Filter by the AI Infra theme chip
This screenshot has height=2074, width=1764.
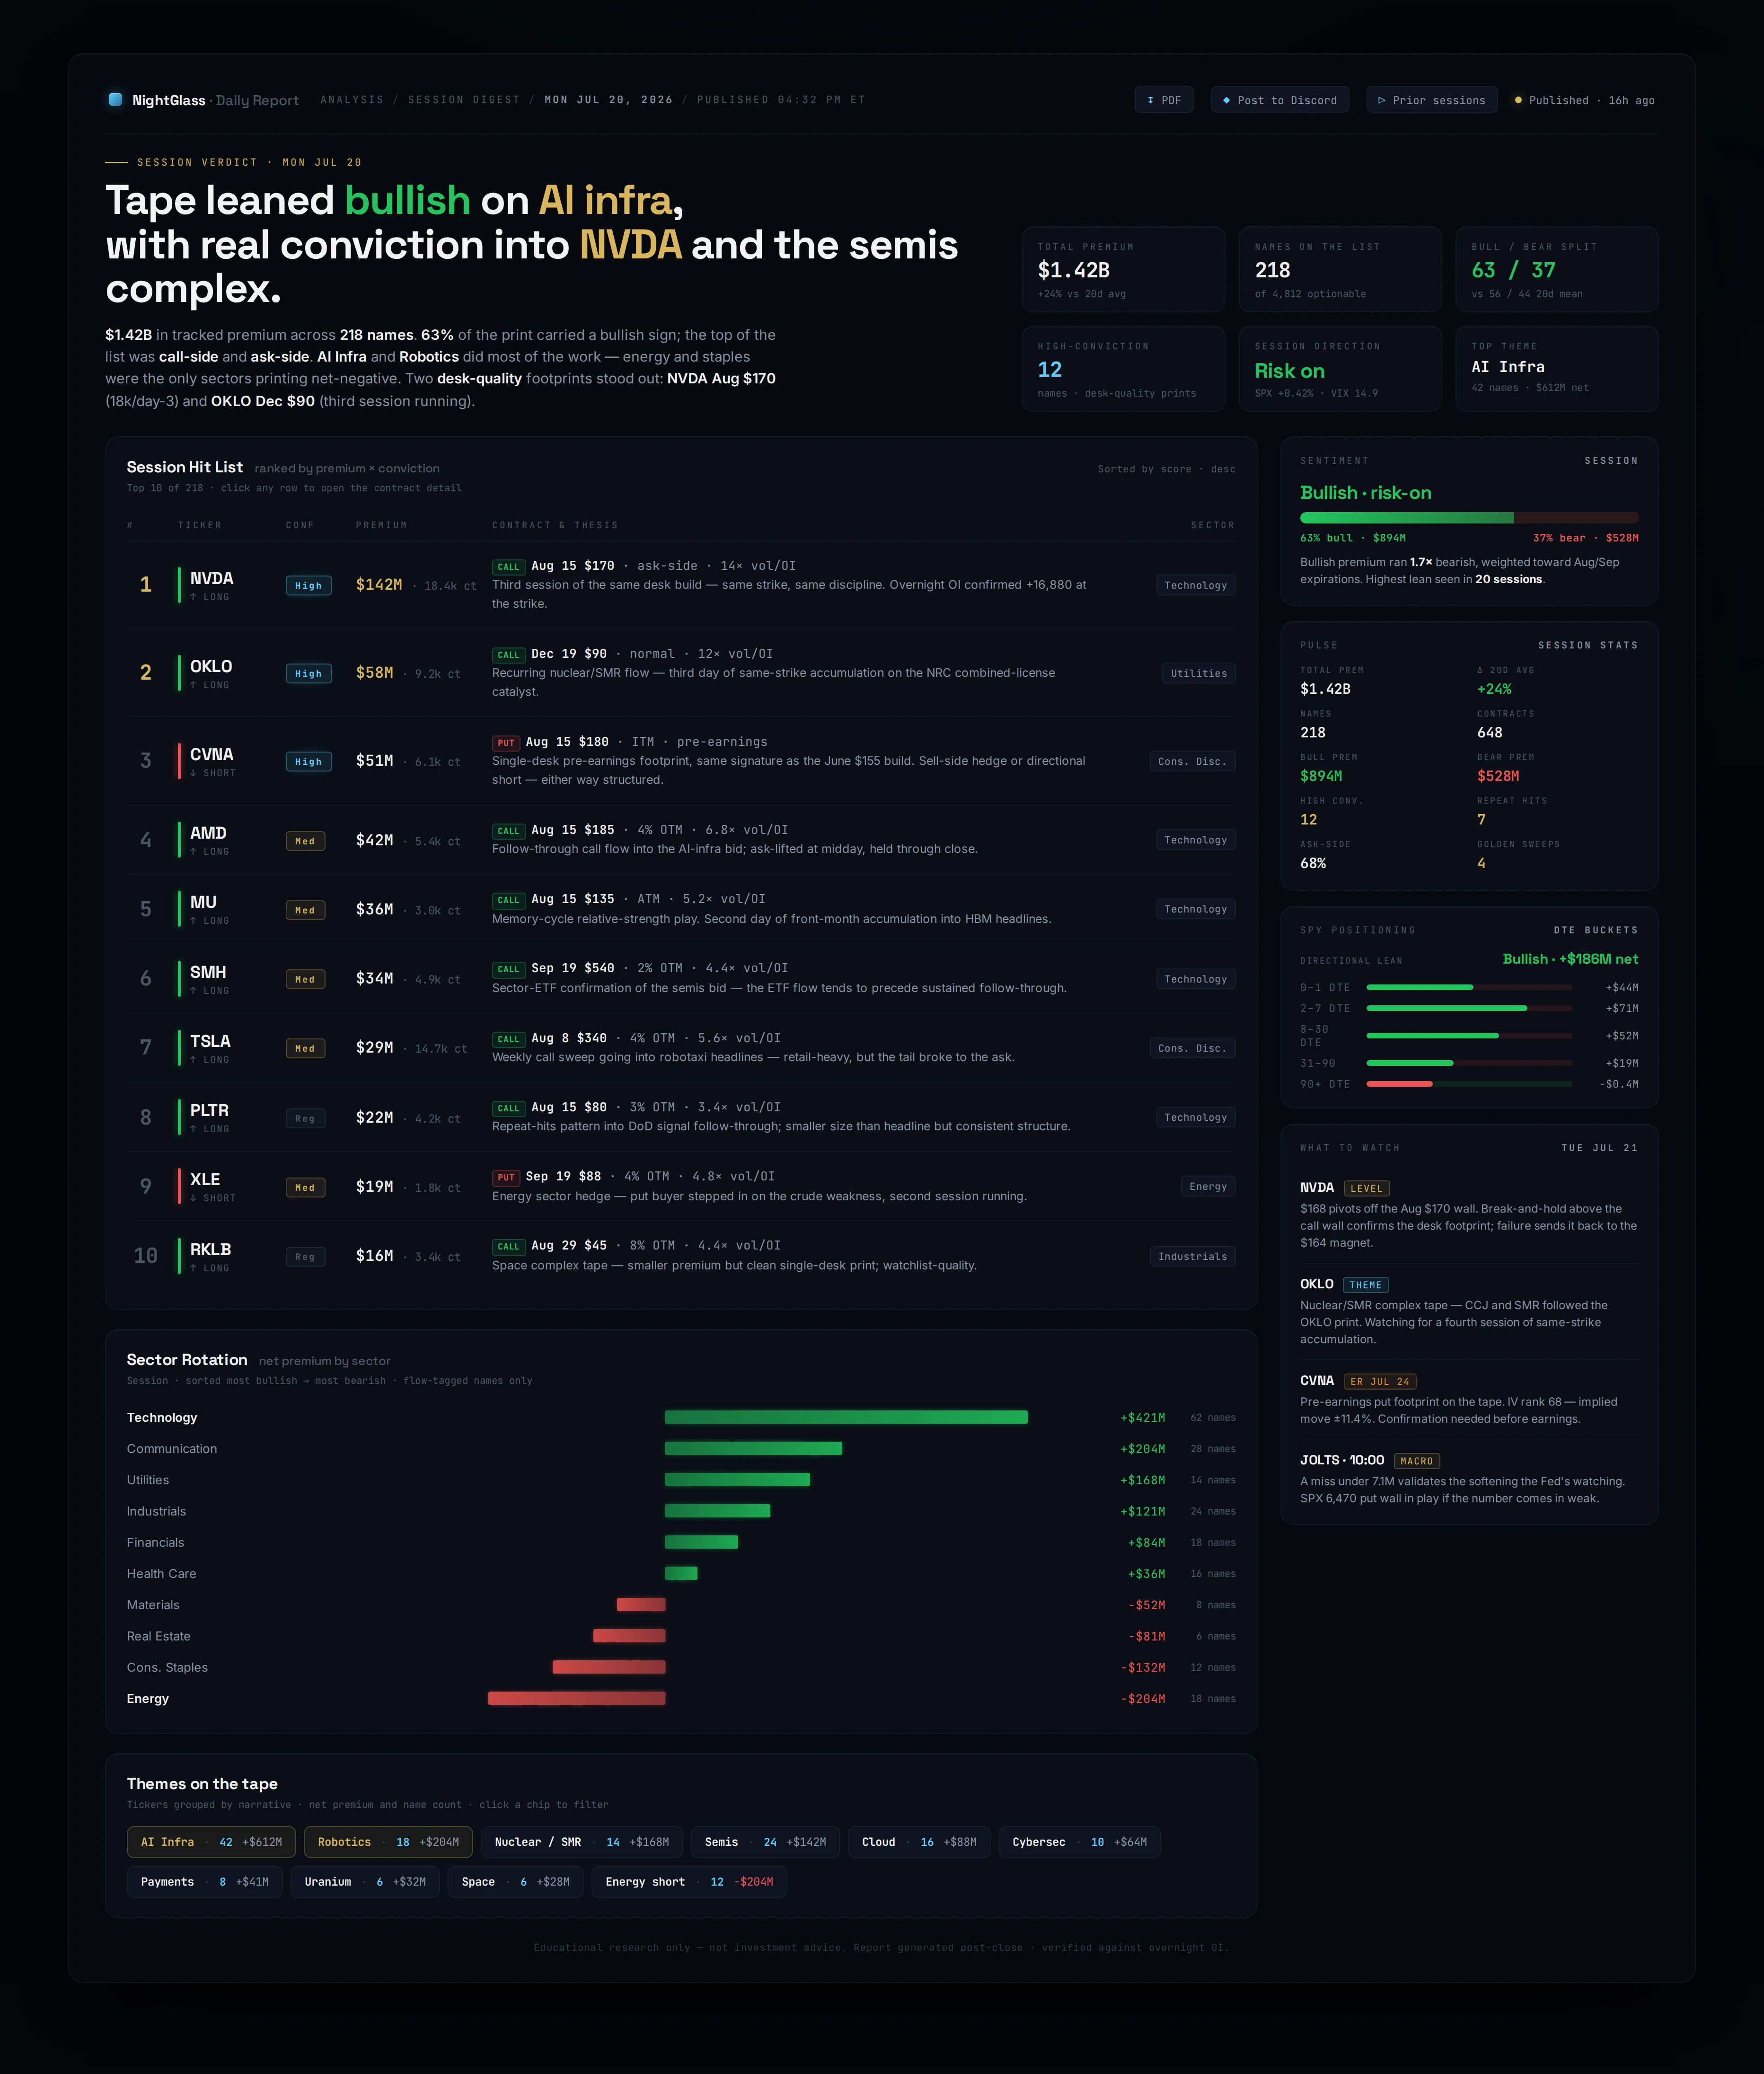click(211, 1842)
